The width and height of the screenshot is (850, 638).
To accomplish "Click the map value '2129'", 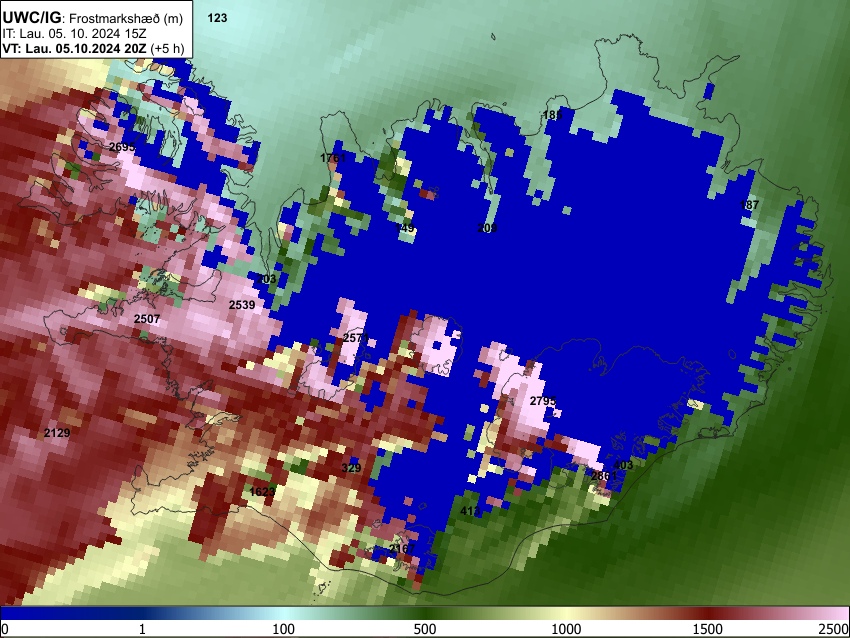I will coord(56,433).
